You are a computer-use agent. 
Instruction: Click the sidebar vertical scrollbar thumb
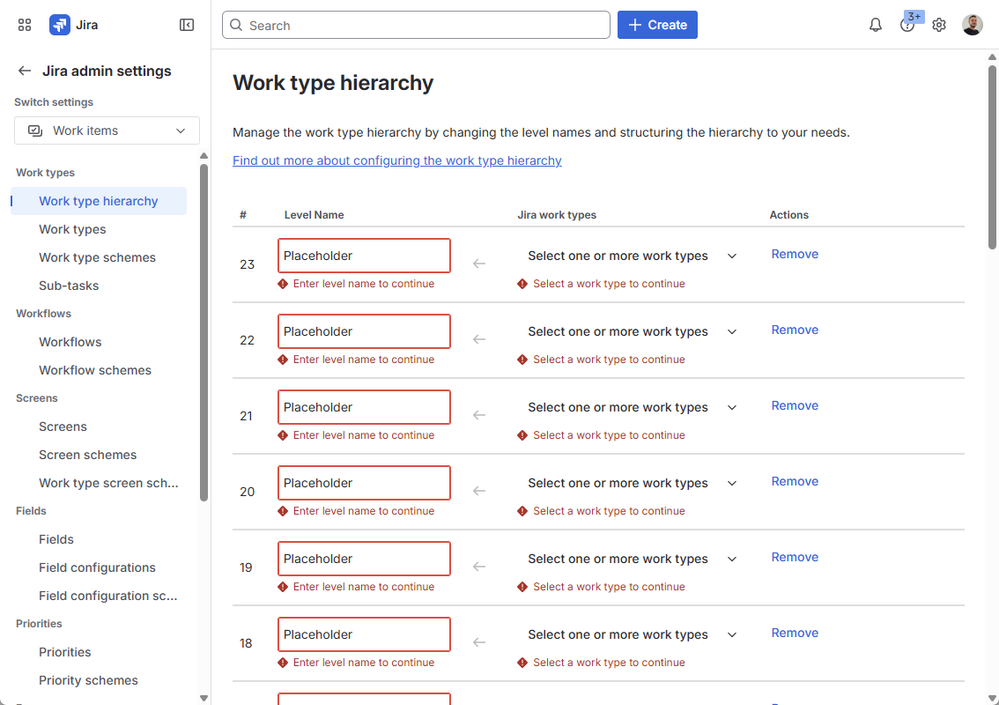click(204, 332)
